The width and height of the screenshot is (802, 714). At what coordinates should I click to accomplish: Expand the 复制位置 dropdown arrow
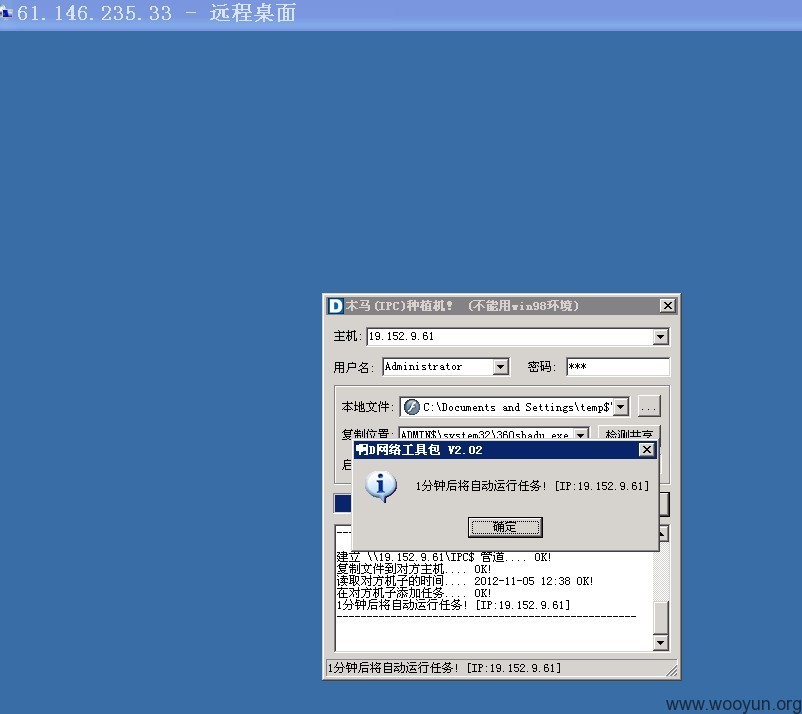581,435
